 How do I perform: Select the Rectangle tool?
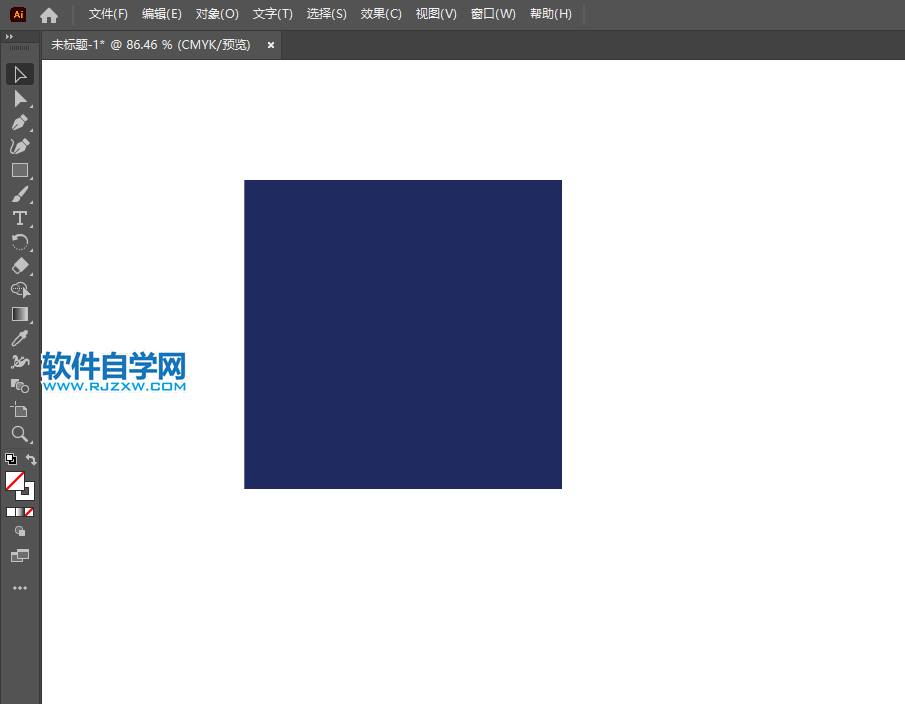click(20, 170)
